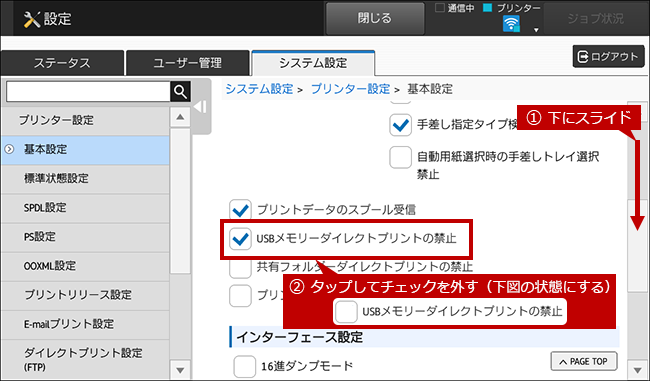Click the search magnifier icon
The image size is (650, 381).
[180, 91]
